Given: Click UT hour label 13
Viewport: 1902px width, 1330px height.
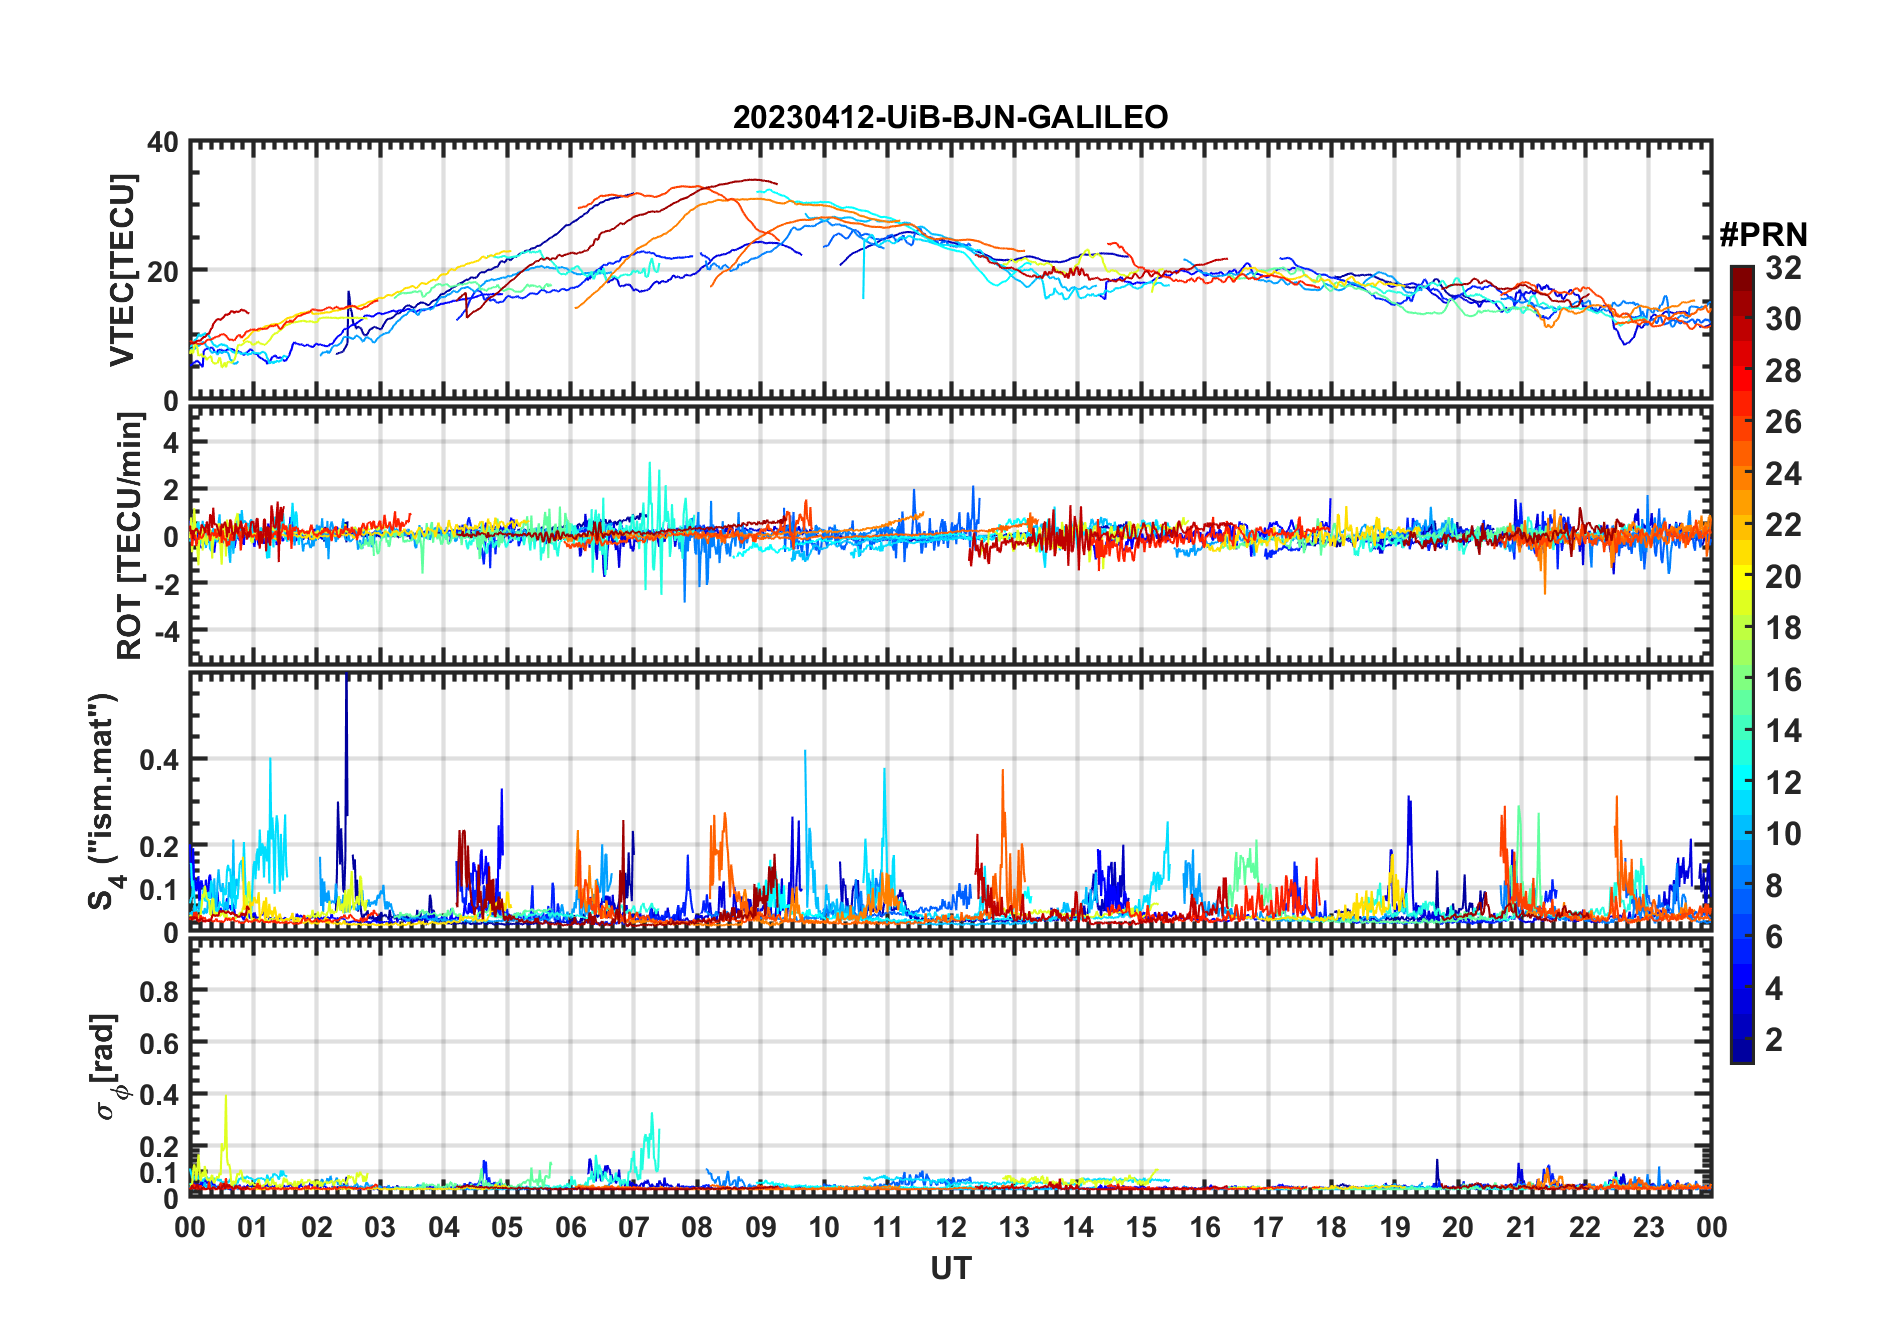Looking at the screenshot, I should pos(1014,1227).
